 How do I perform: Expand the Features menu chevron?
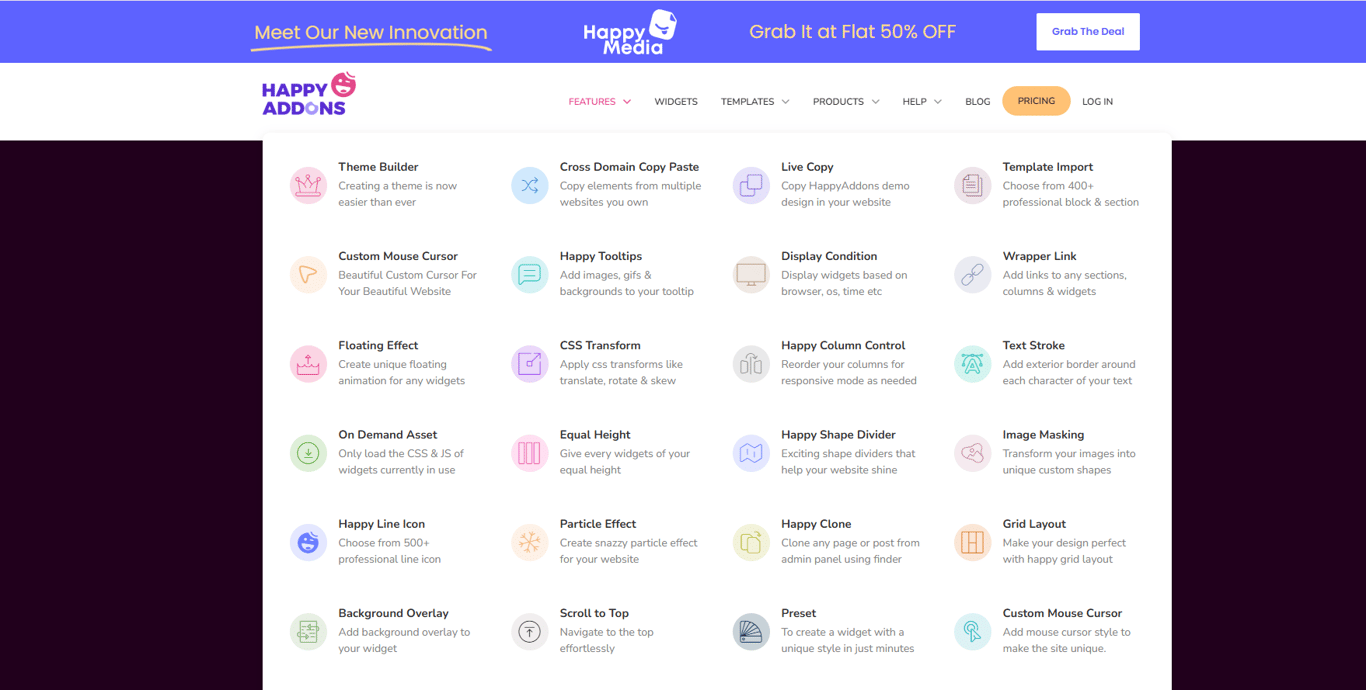pos(627,102)
